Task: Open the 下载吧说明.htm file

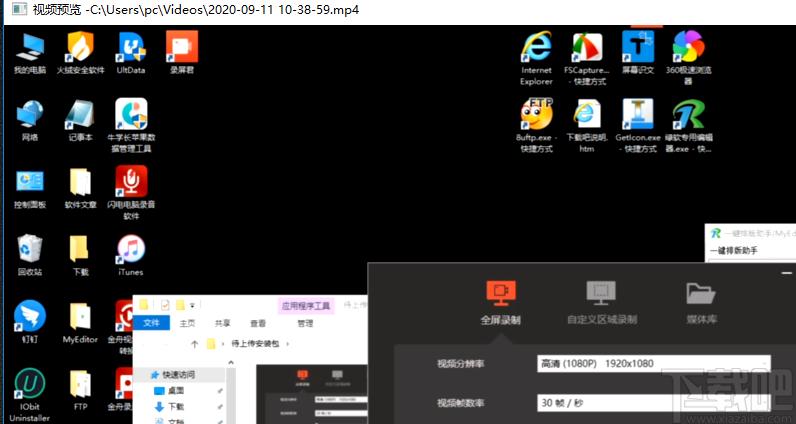Action: [x=587, y=126]
